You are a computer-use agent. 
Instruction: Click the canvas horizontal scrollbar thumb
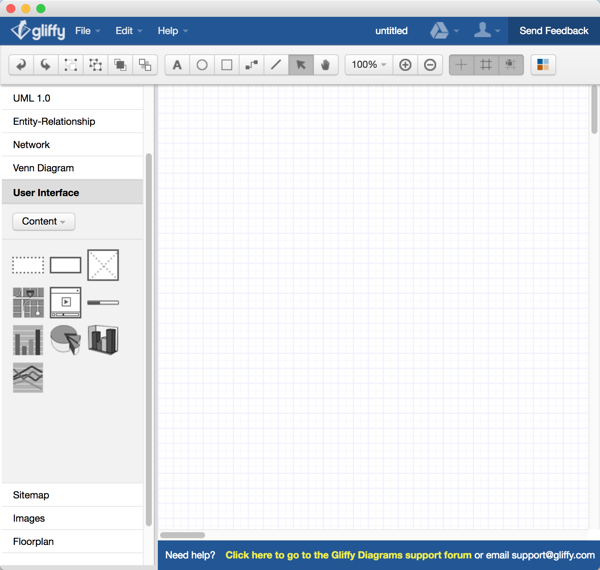(183, 535)
